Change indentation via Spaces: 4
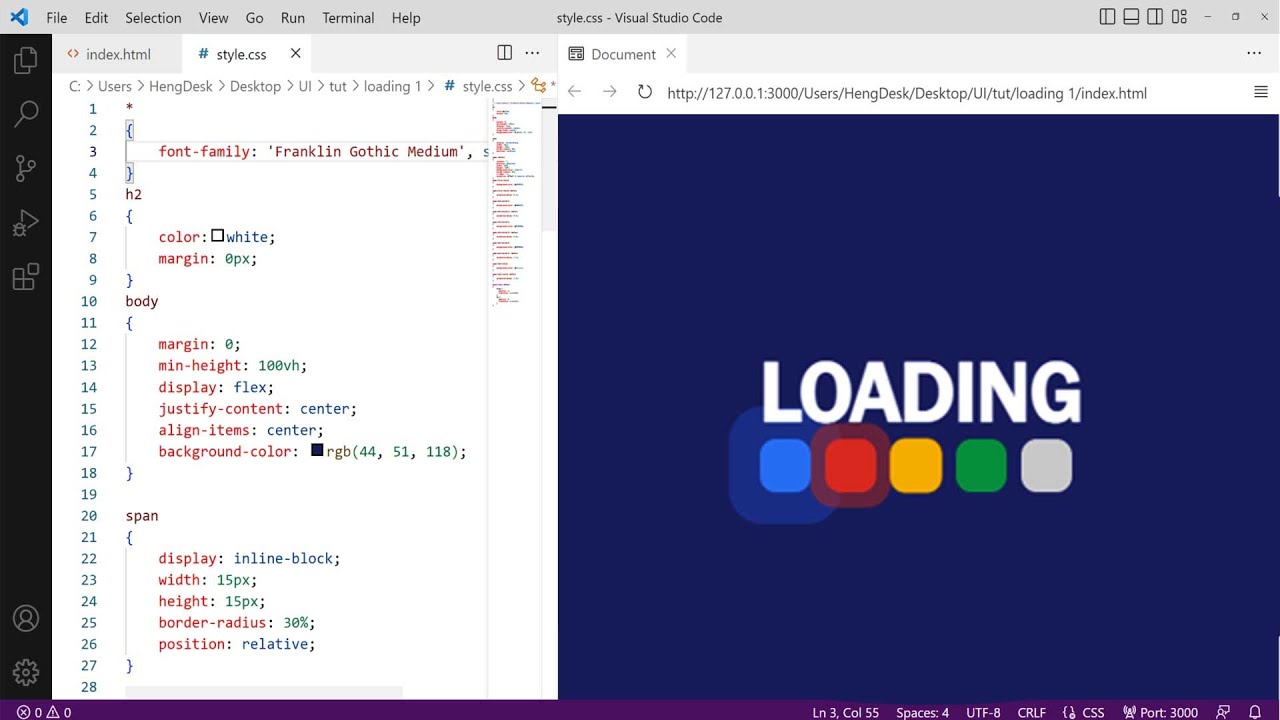1280x720 pixels. tap(922, 712)
